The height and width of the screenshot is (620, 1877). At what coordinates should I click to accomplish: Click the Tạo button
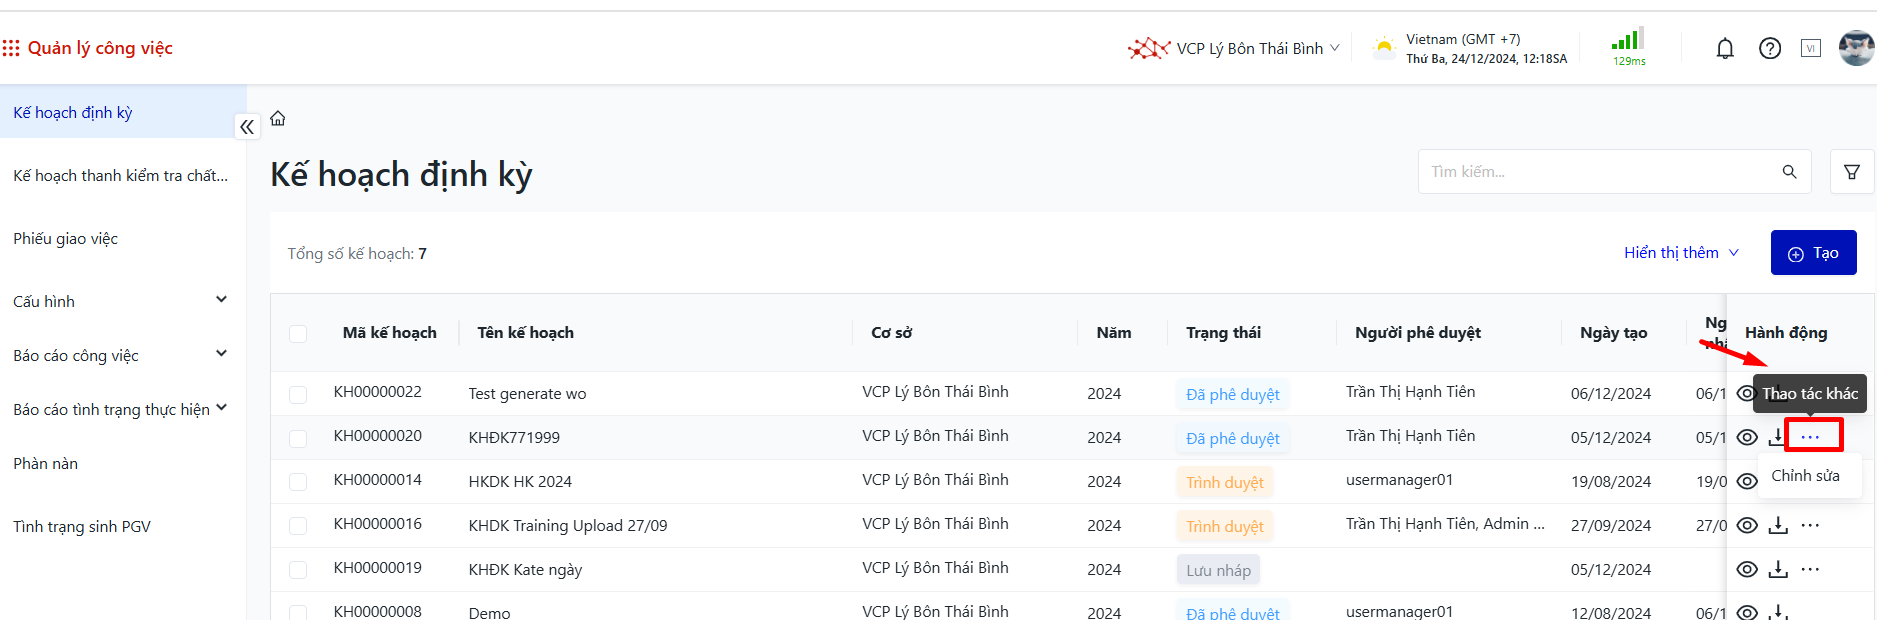pos(1813,253)
